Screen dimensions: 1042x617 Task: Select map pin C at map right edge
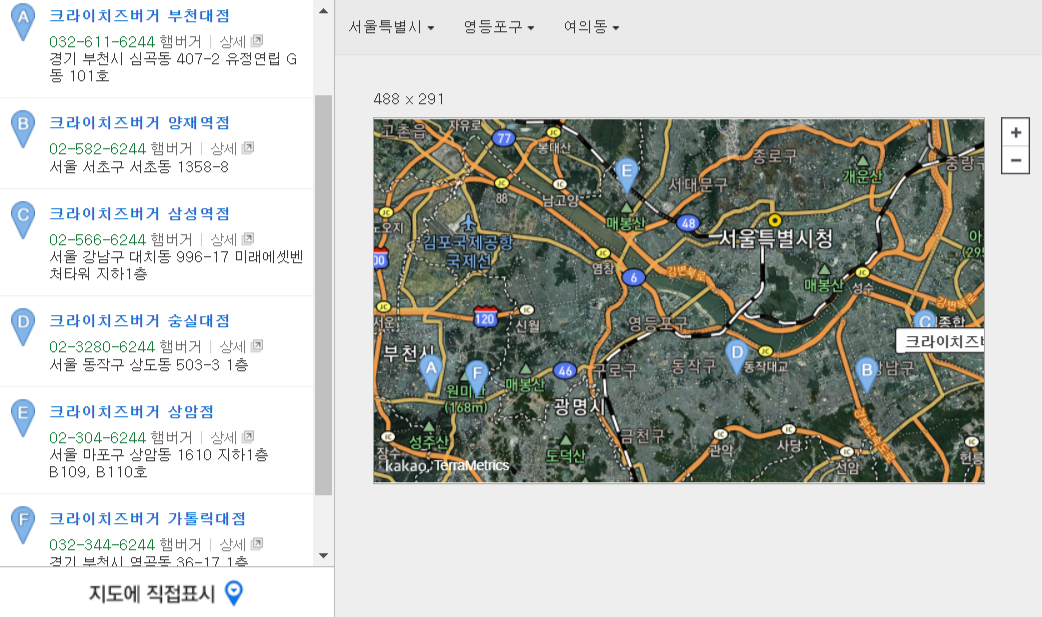(925, 320)
